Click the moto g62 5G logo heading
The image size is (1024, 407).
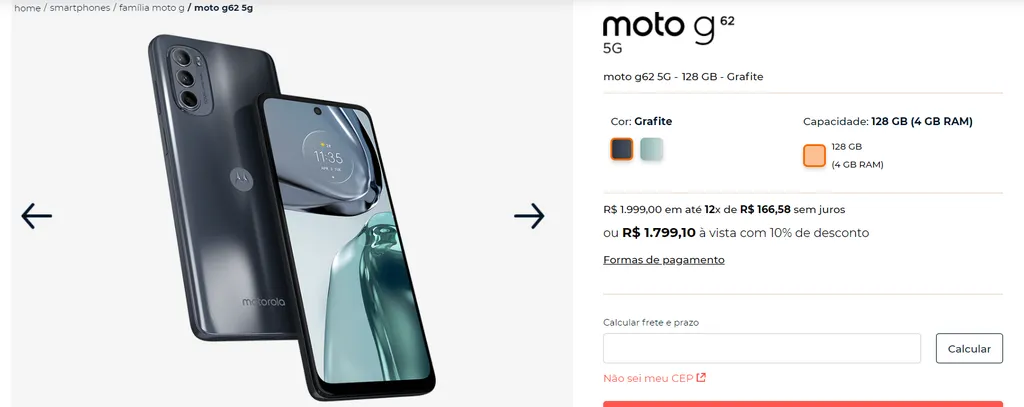click(x=669, y=34)
